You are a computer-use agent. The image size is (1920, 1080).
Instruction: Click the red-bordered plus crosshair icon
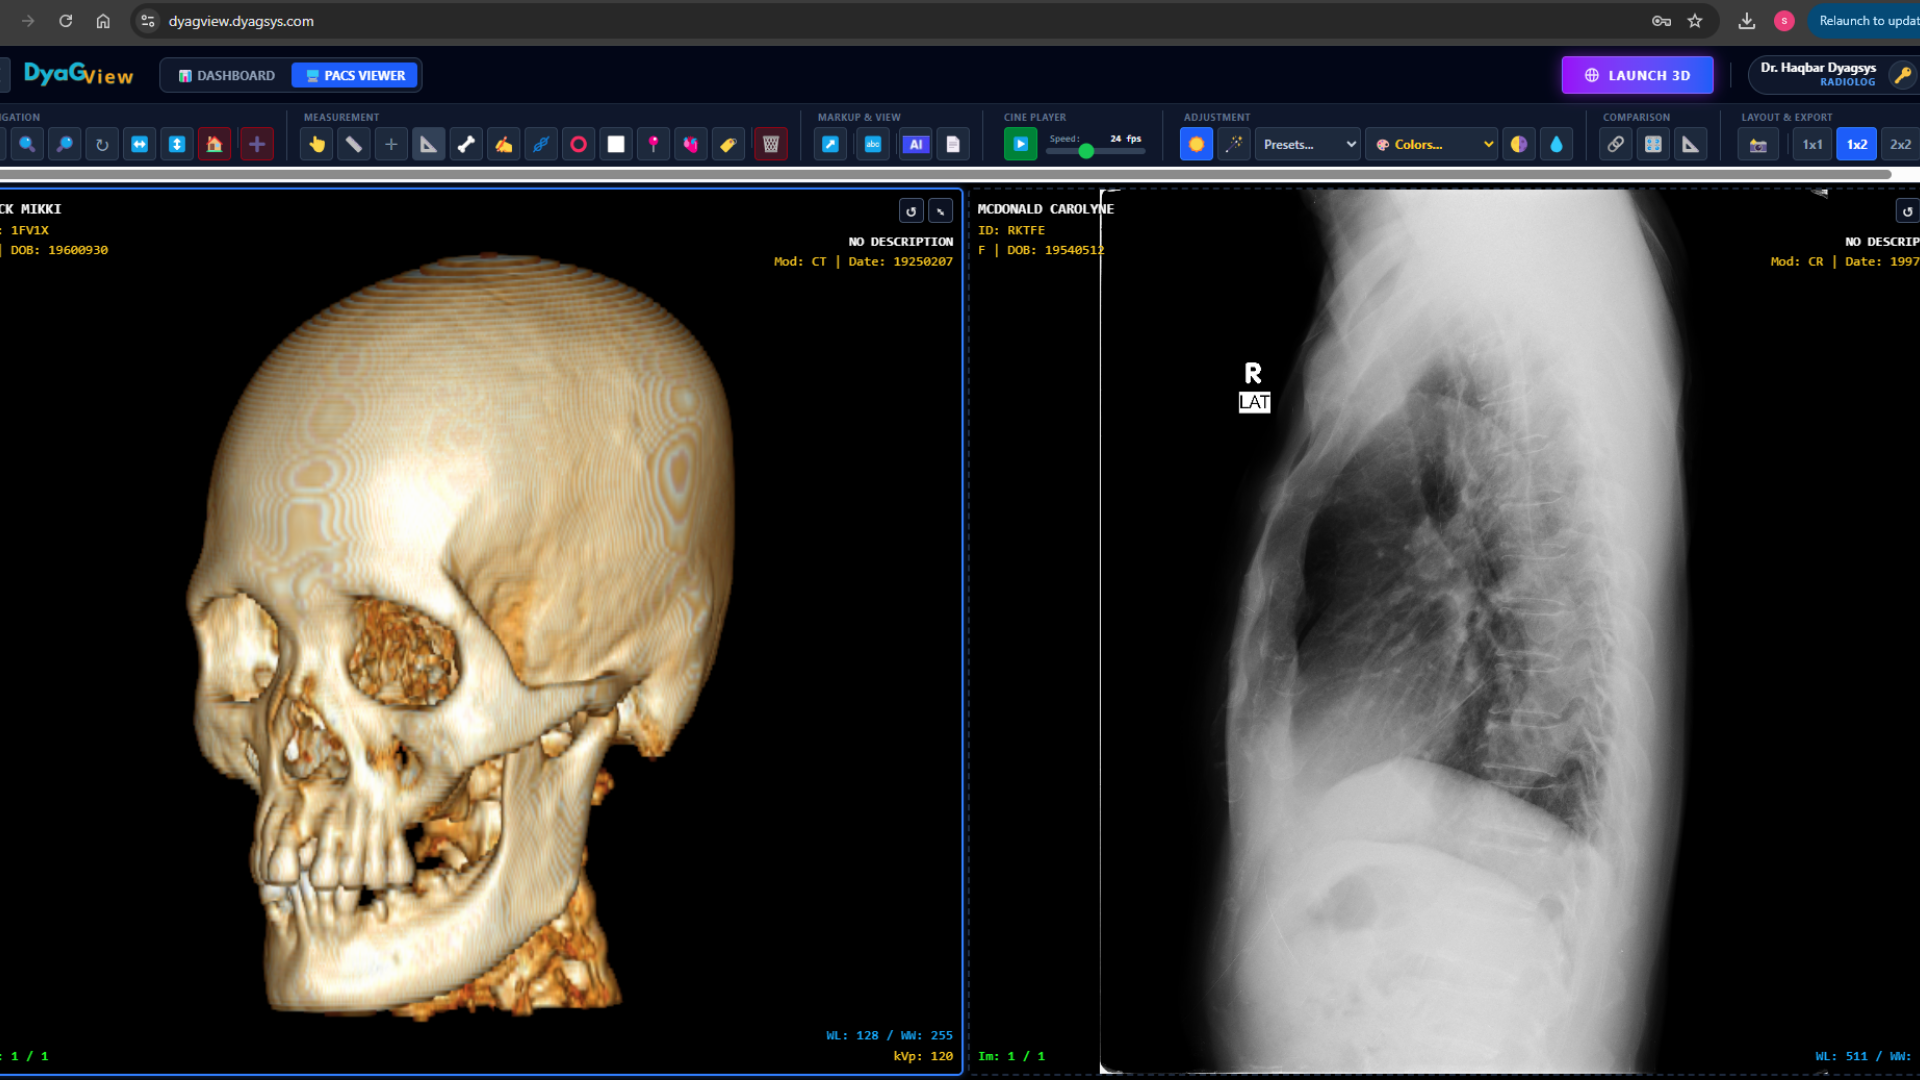coord(257,144)
